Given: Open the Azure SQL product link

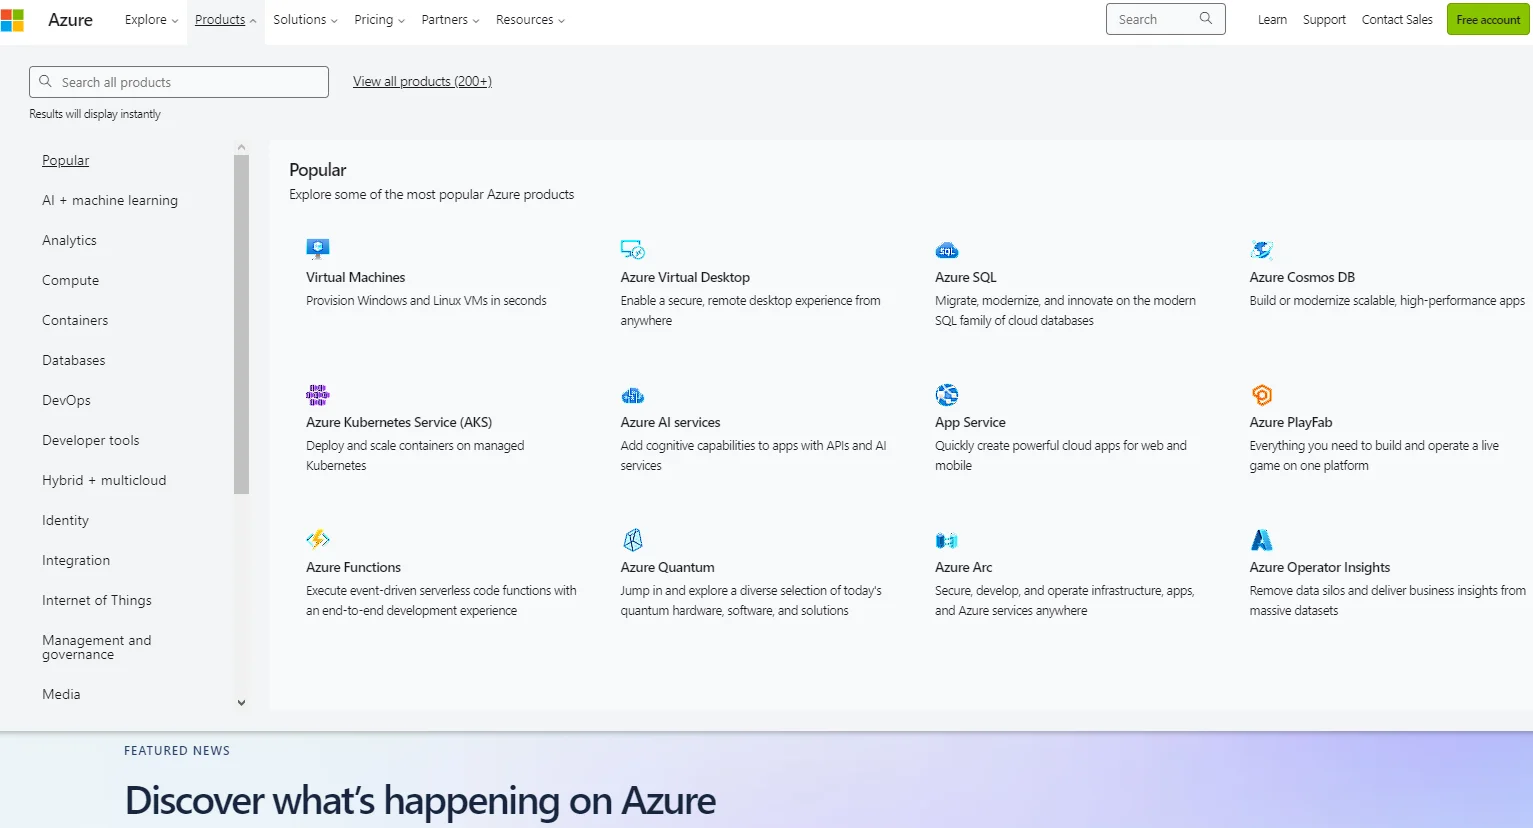Looking at the screenshot, I should click(x=966, y=277).
